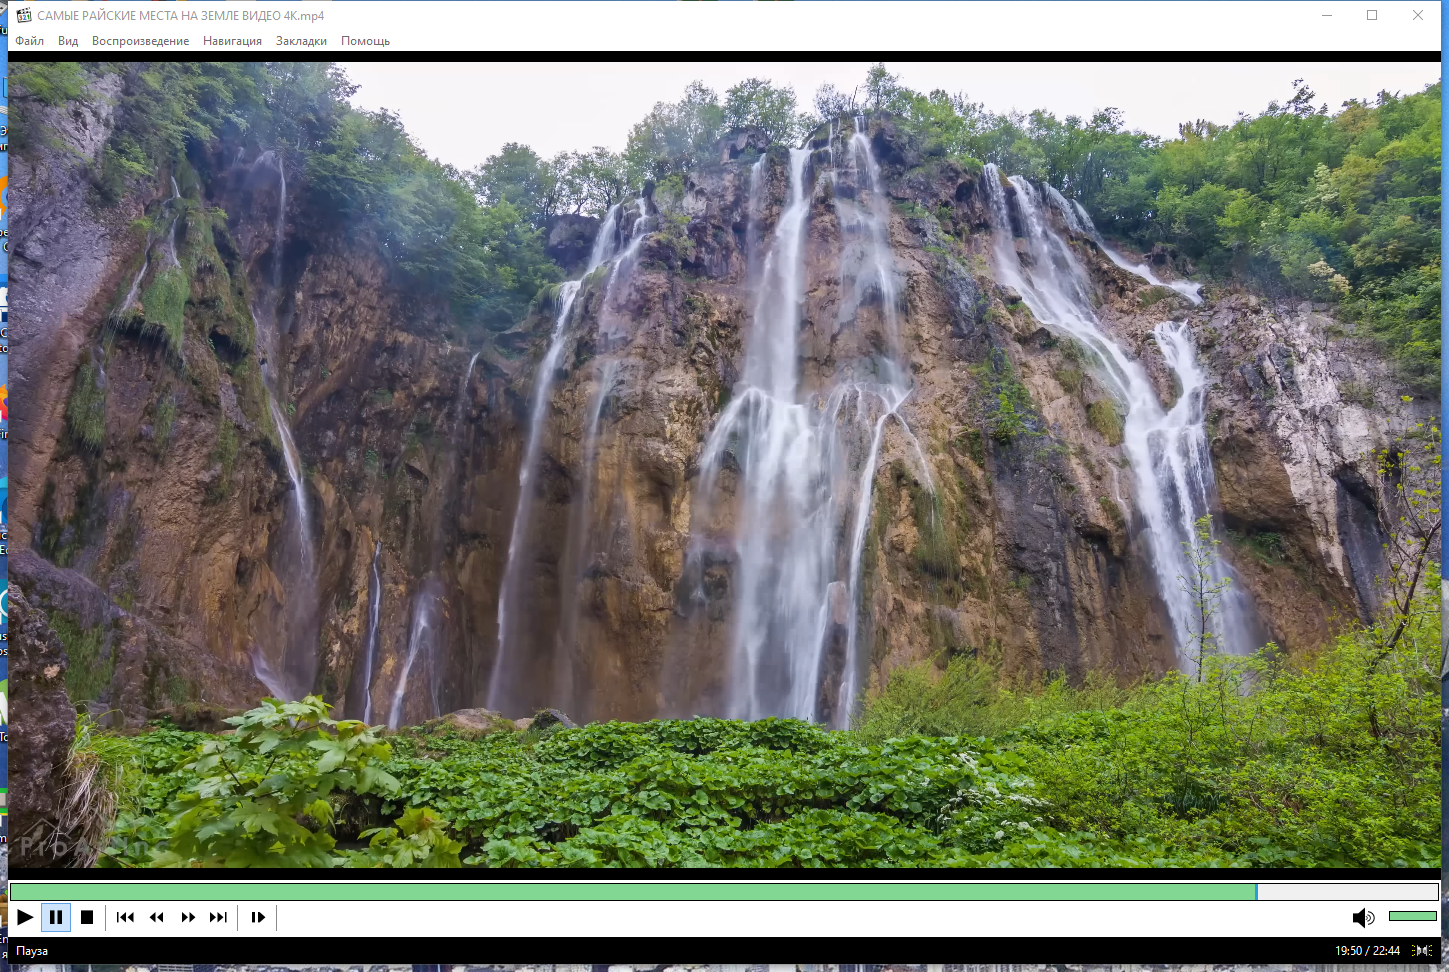Click the player icon in the title bar
This screenshot has width=1449, height=972.
[24, 15]
